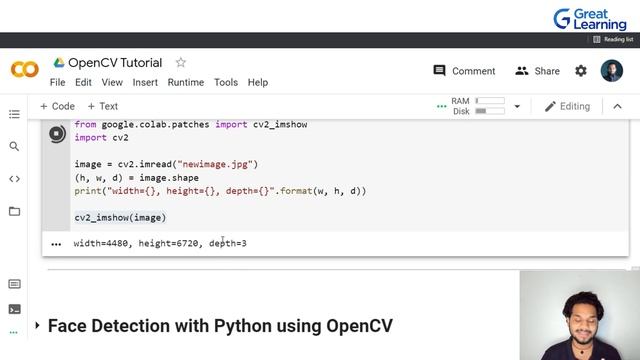The width and height of the screenshot is (640, 360).
Task: Open the Tools menu
Action: 226,82
